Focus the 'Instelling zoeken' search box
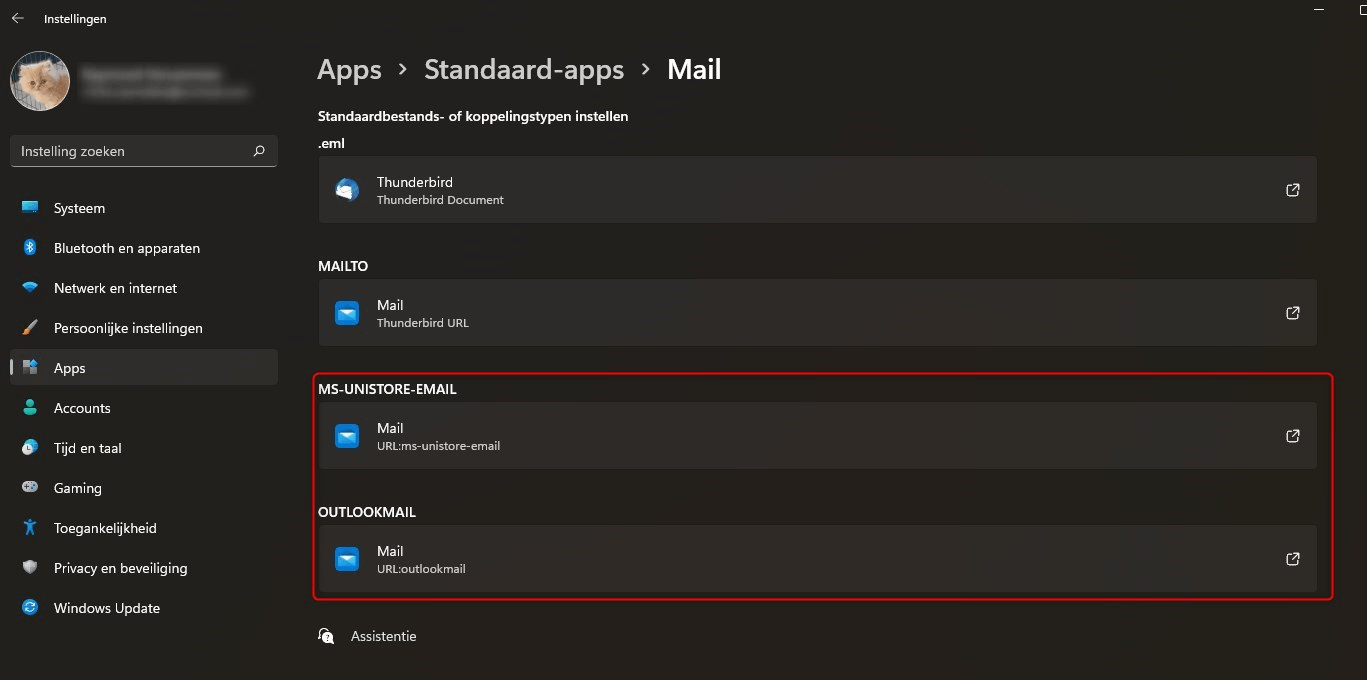Viewport: 1367px width, 680px height. (144, 151)
